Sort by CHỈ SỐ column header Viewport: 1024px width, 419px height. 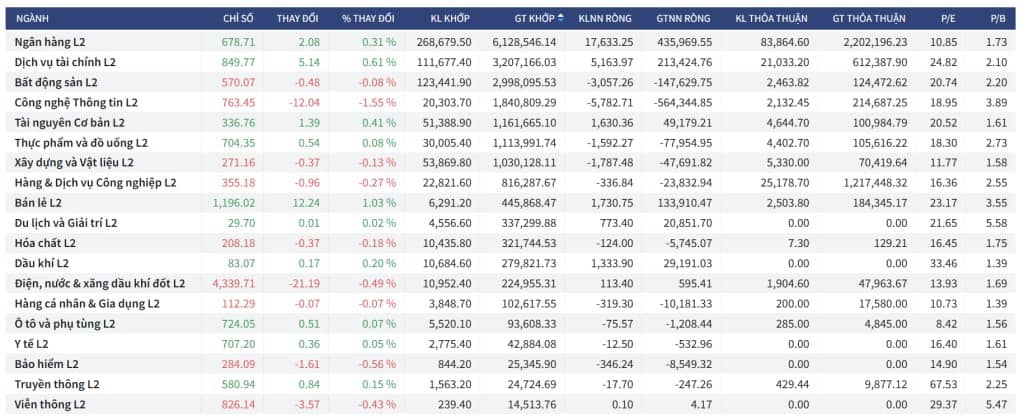[238, 18]
